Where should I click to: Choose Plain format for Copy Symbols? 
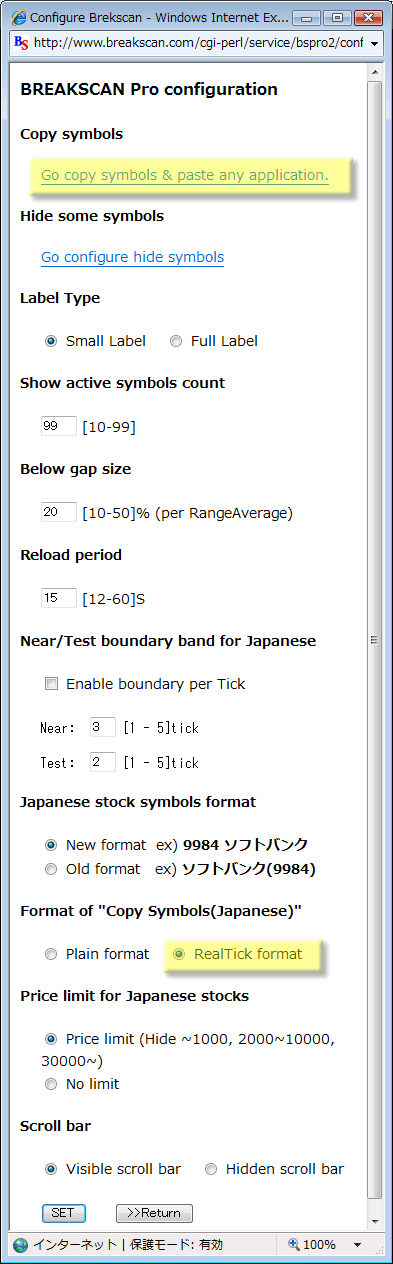click(x=51, y=954)
